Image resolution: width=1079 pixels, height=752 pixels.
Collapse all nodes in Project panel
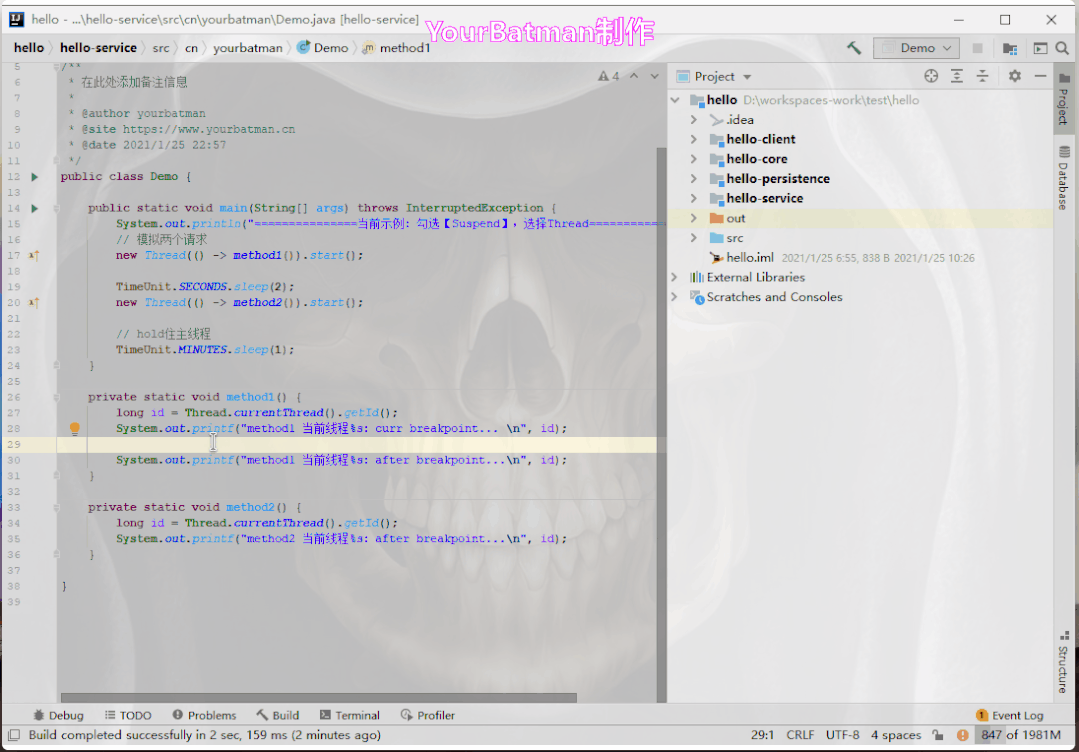(982, 76)
